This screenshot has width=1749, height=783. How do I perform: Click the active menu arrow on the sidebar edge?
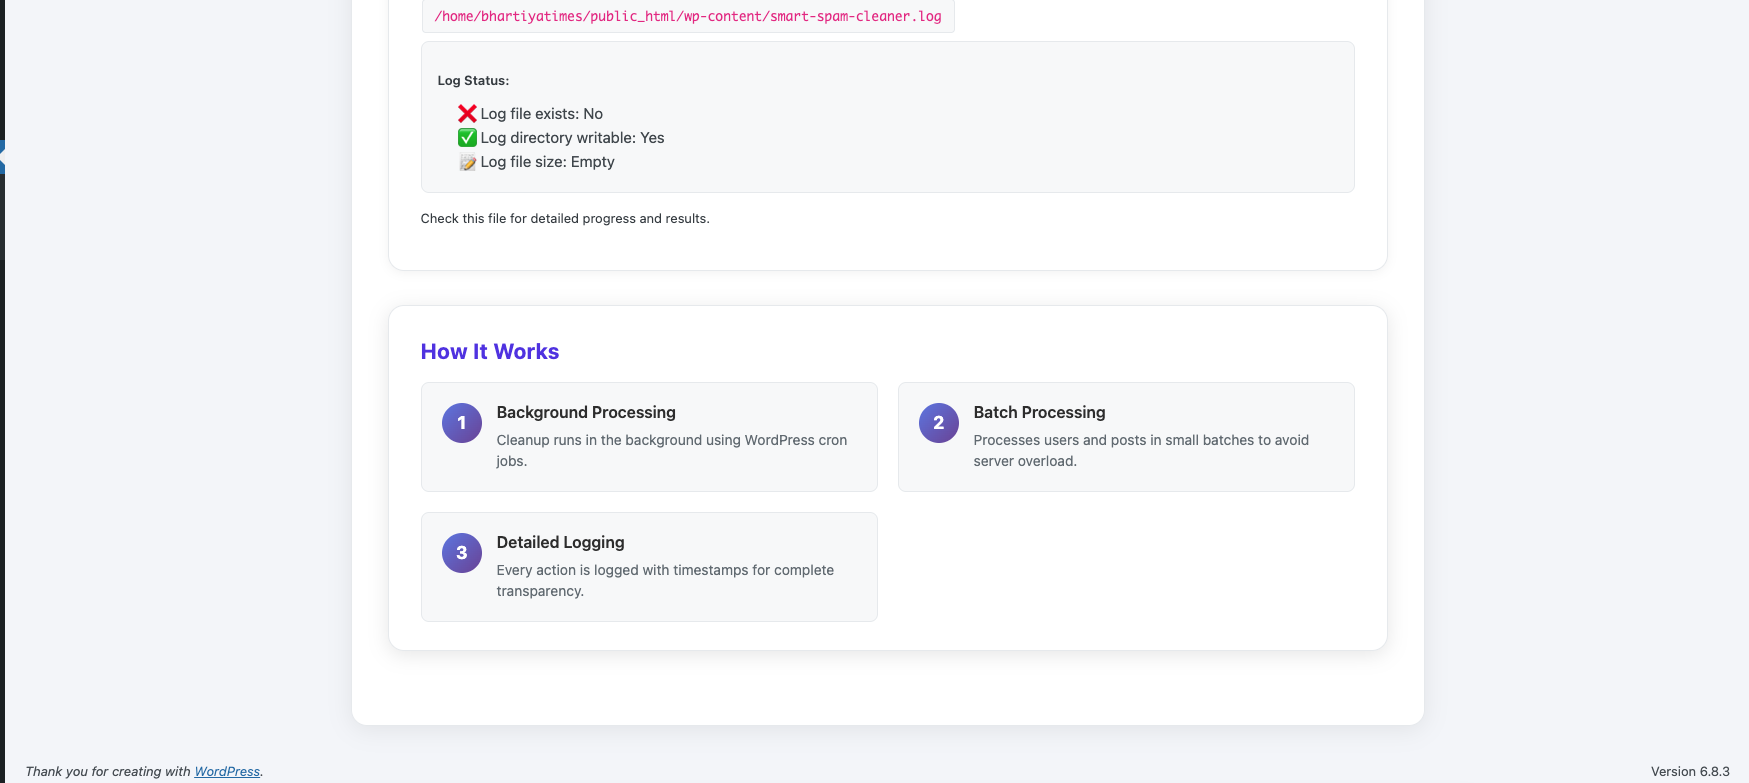tap(3, 156)
